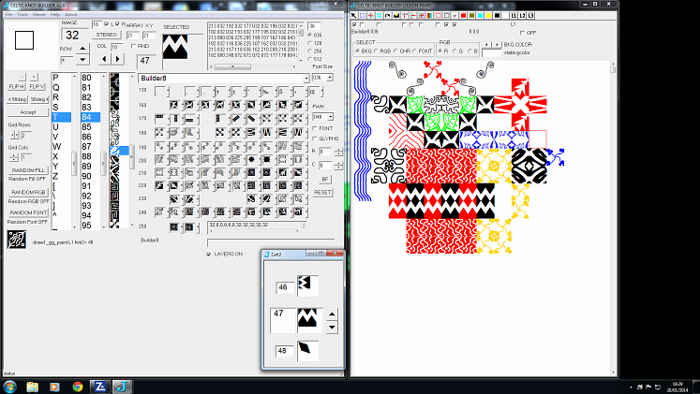Click the R value spinner
The width and height of the screenshot is (700, 394).
[x=338, y=152]
